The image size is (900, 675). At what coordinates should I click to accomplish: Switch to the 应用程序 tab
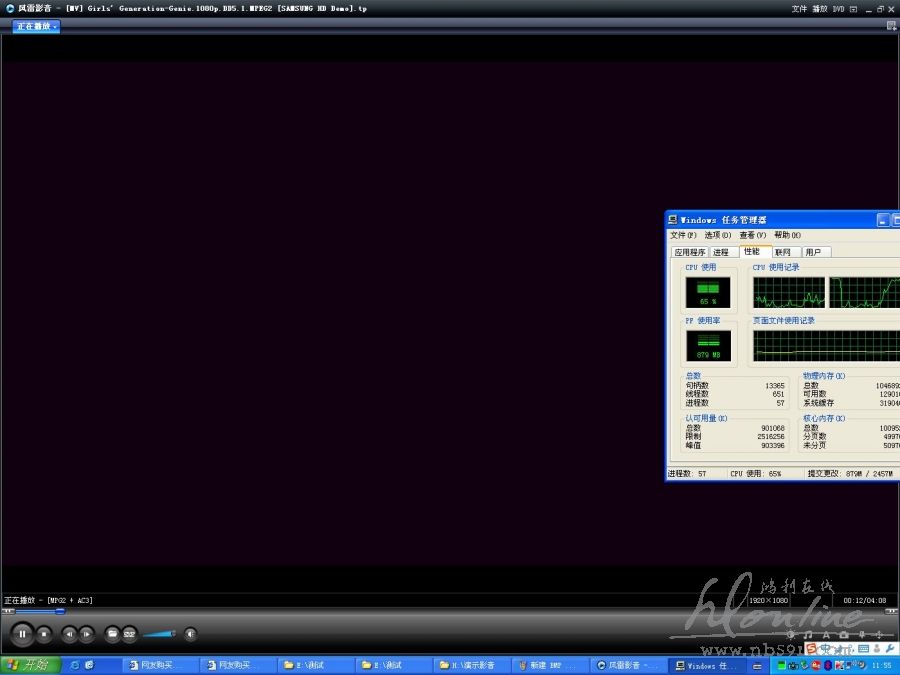click(689, 252)
